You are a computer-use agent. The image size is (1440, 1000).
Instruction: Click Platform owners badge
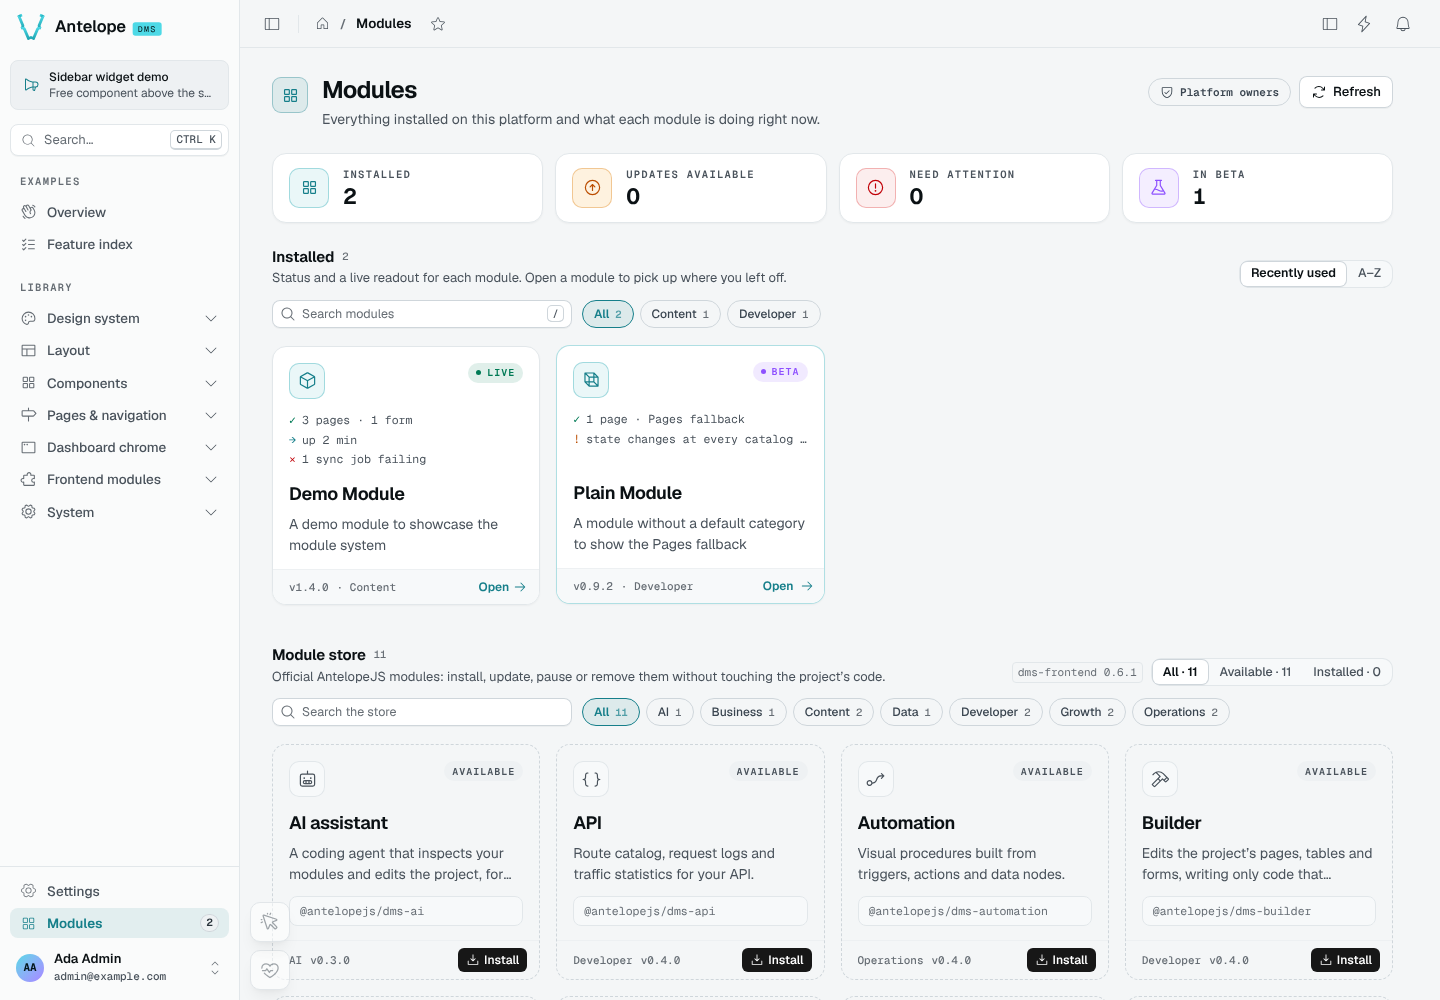pyautogui.click(x=1219, y=92)
